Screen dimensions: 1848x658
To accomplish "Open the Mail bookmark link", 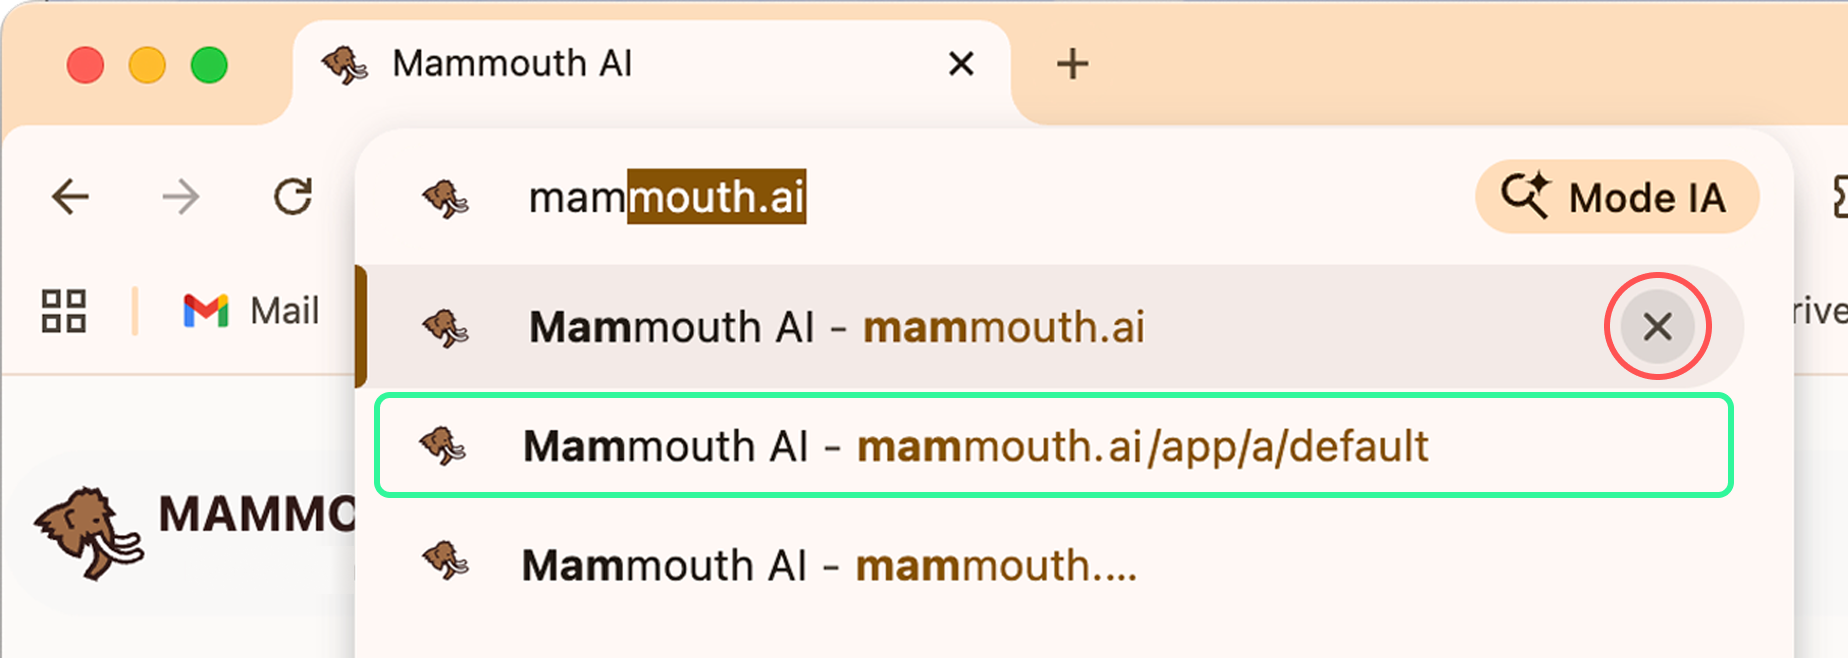I will point(284,311).
